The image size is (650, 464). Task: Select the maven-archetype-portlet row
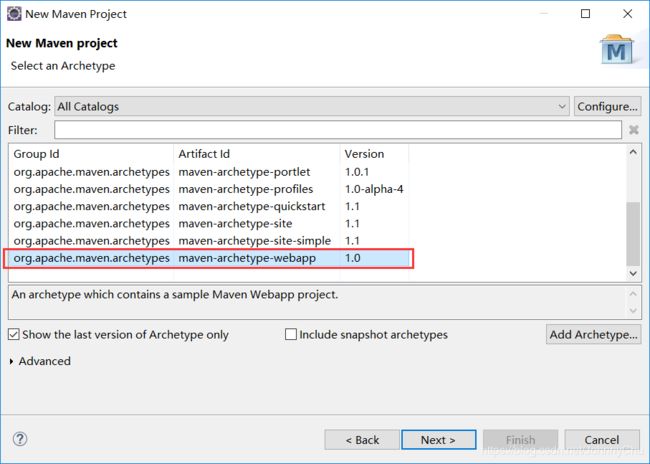[209, 172]
